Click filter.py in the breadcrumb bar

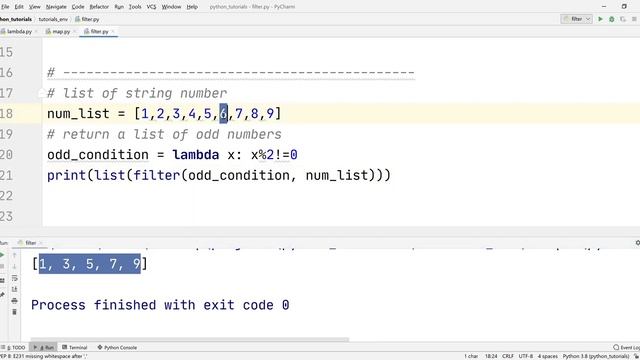click(87, 19)
